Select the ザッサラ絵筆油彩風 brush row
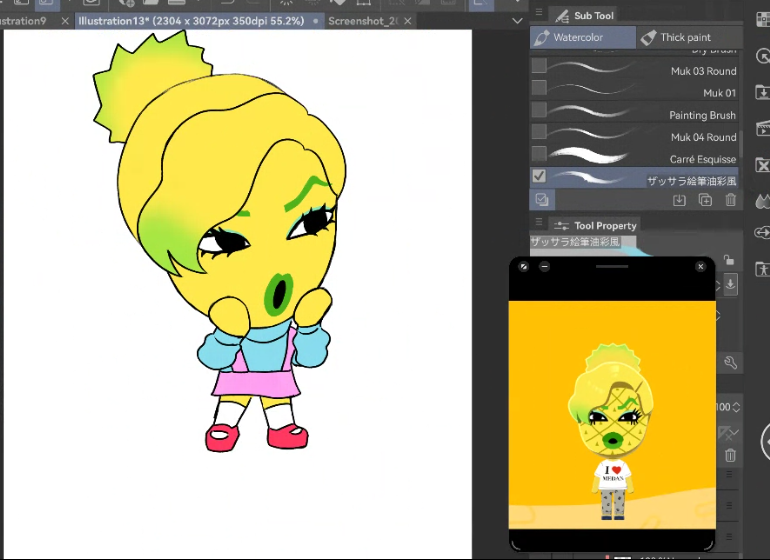770x560 pixels. tap(634, 178)
